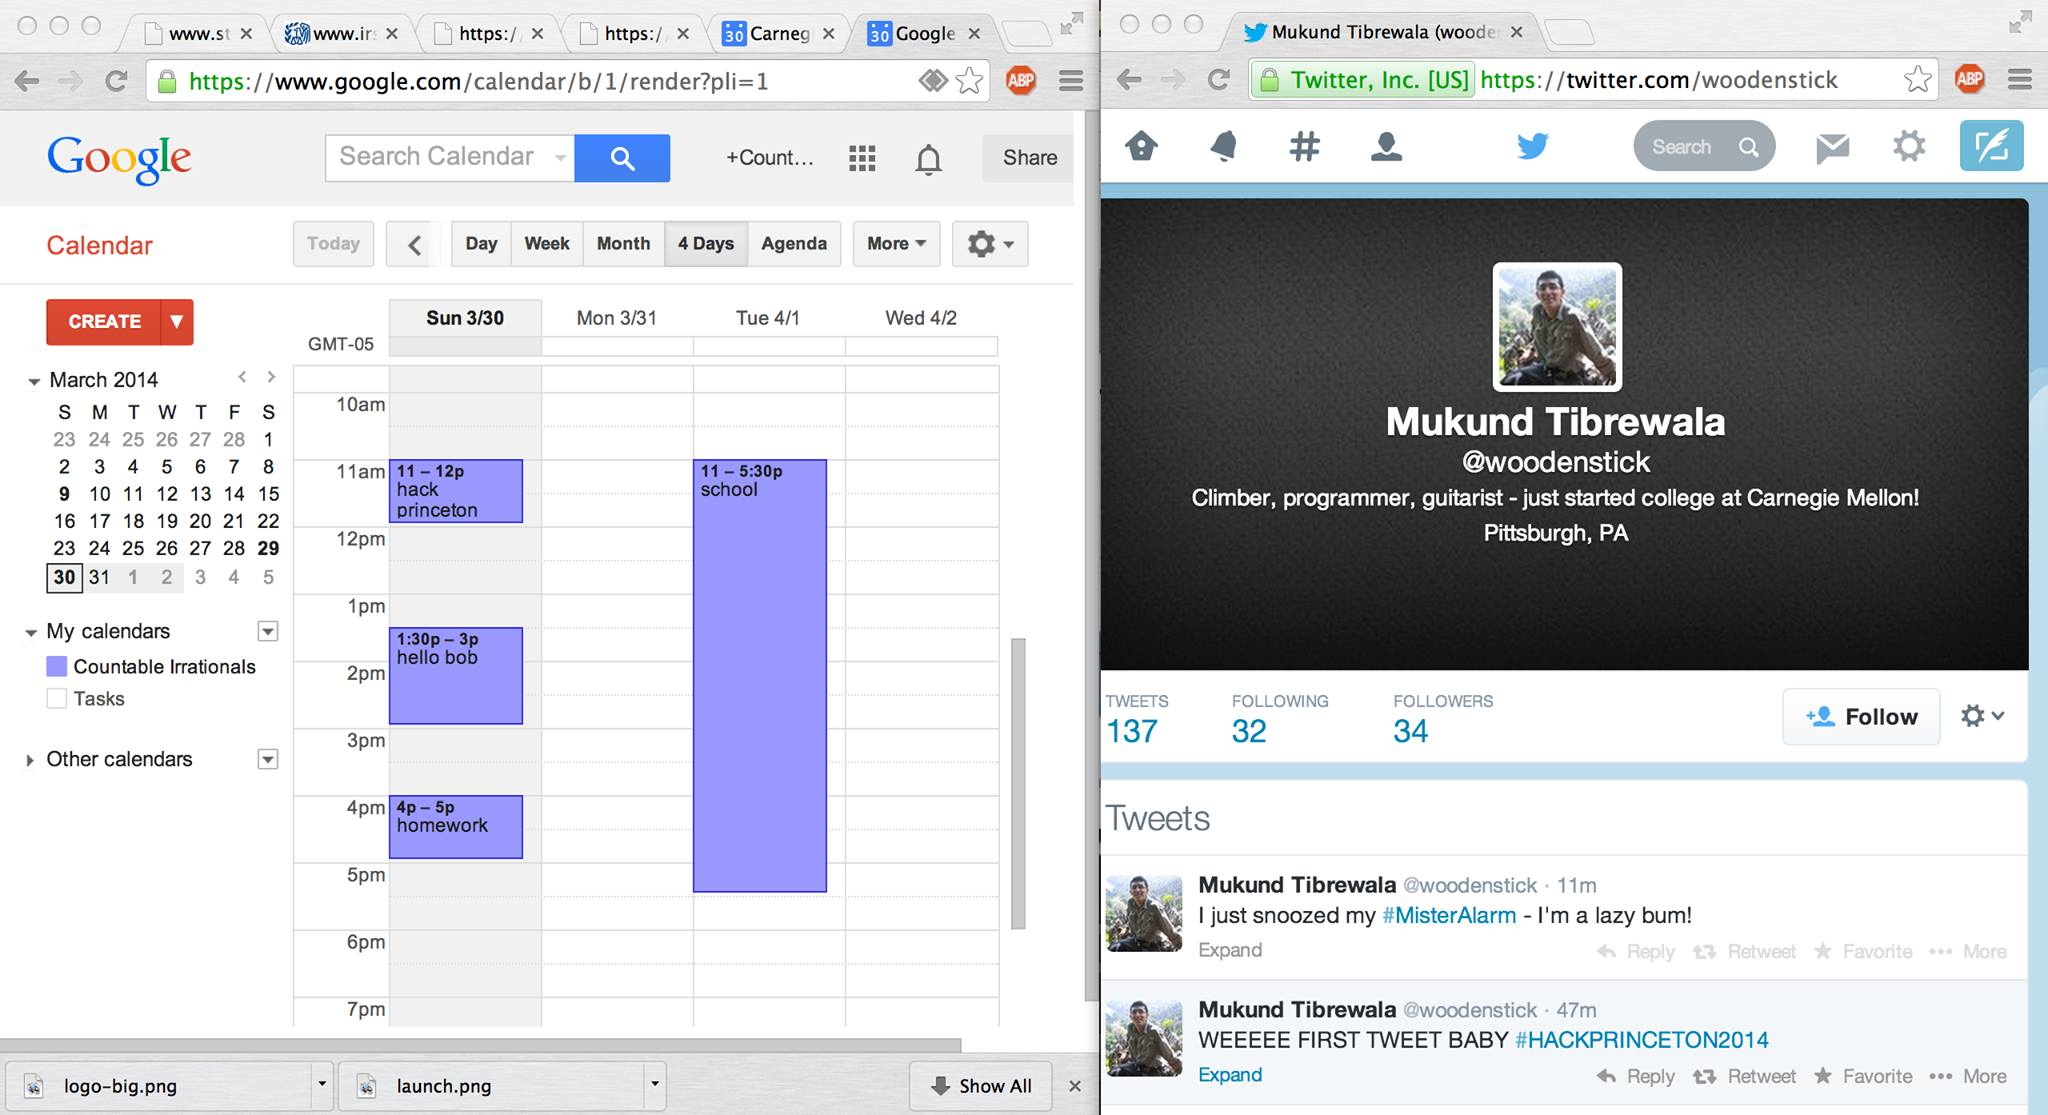Click the #MisterAlarm hashtag link
The width and height of the screenshot is (2048, 1115).
pyautogui.click(x=1448, y=915)
